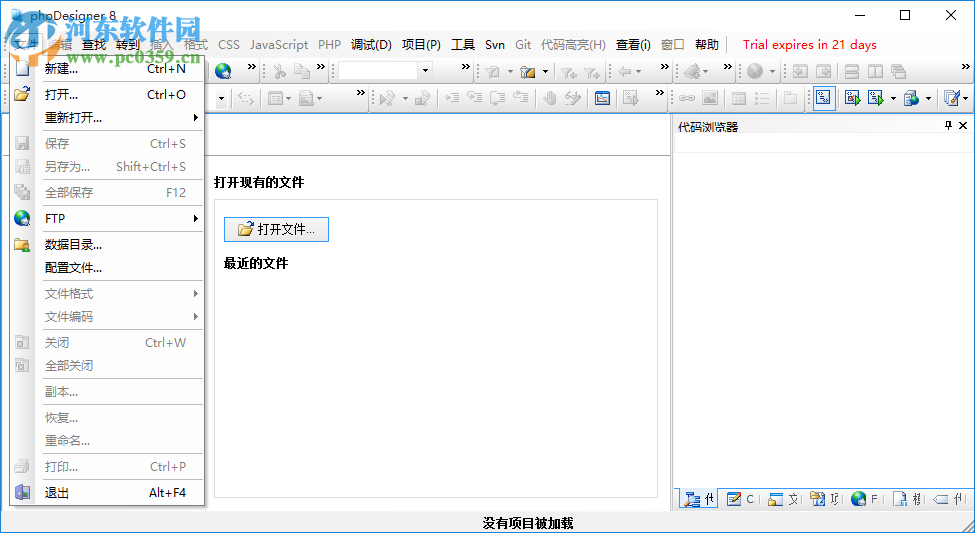Click the server with globe toolbar icon
Viewport: 975px width, 533px height.
coord(912,98)
